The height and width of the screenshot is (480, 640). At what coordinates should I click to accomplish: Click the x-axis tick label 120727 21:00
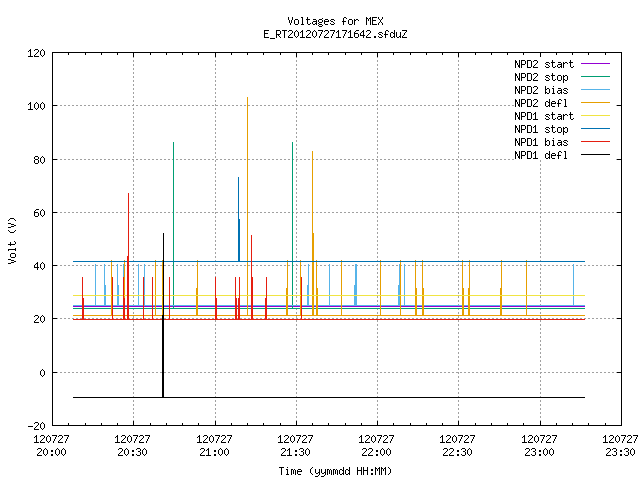click(214, 446)
